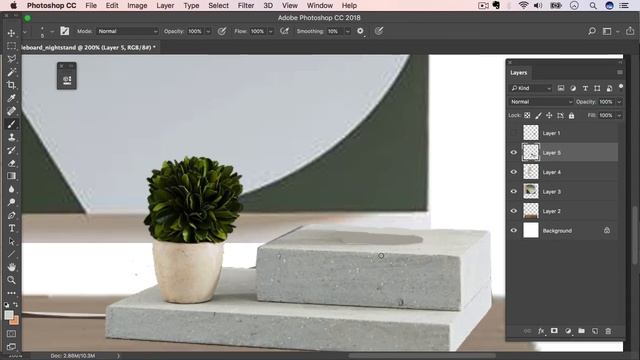Select the Brush tool in toolbar
The height and width of the screenshot is (360, 640).
(11, 124)
